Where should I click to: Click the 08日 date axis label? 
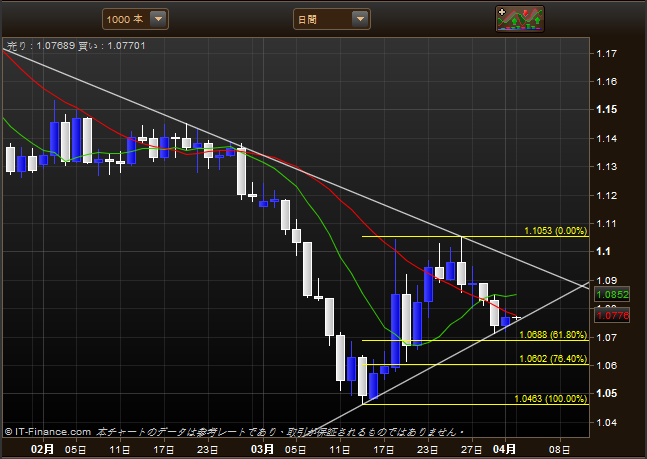coord(559,450)
